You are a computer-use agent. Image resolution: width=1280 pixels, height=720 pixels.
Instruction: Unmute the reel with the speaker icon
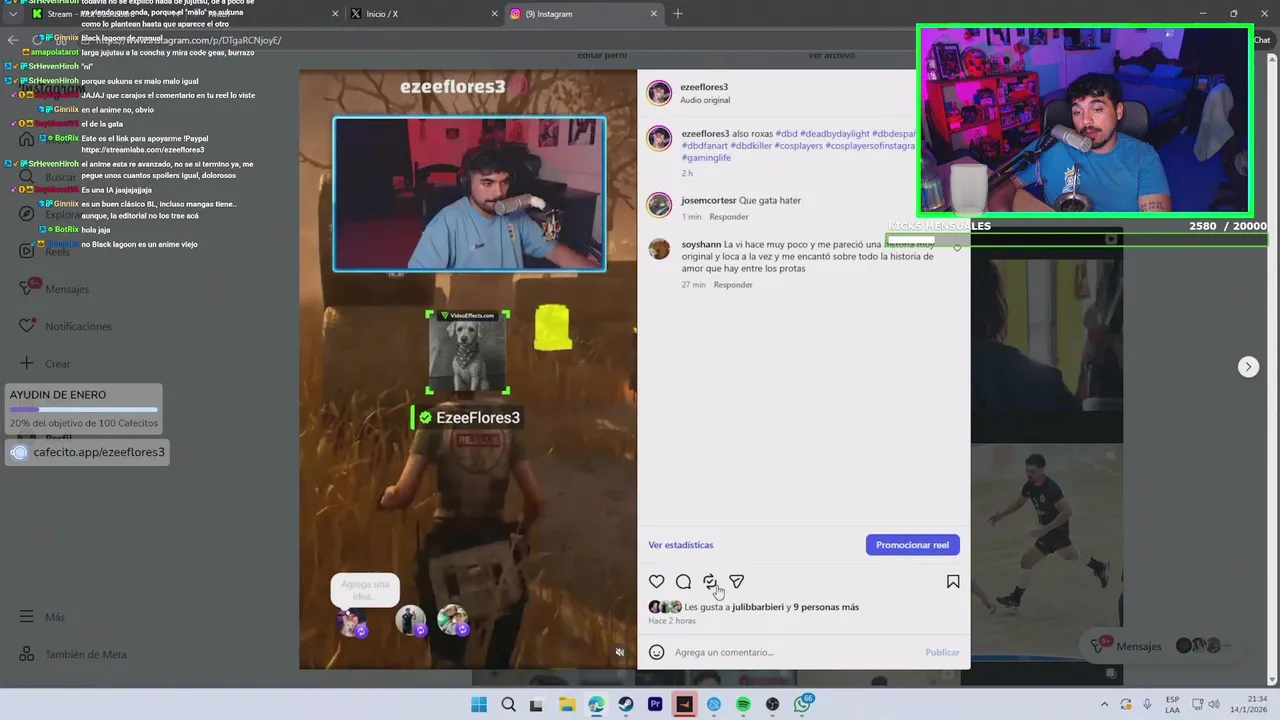620,652
